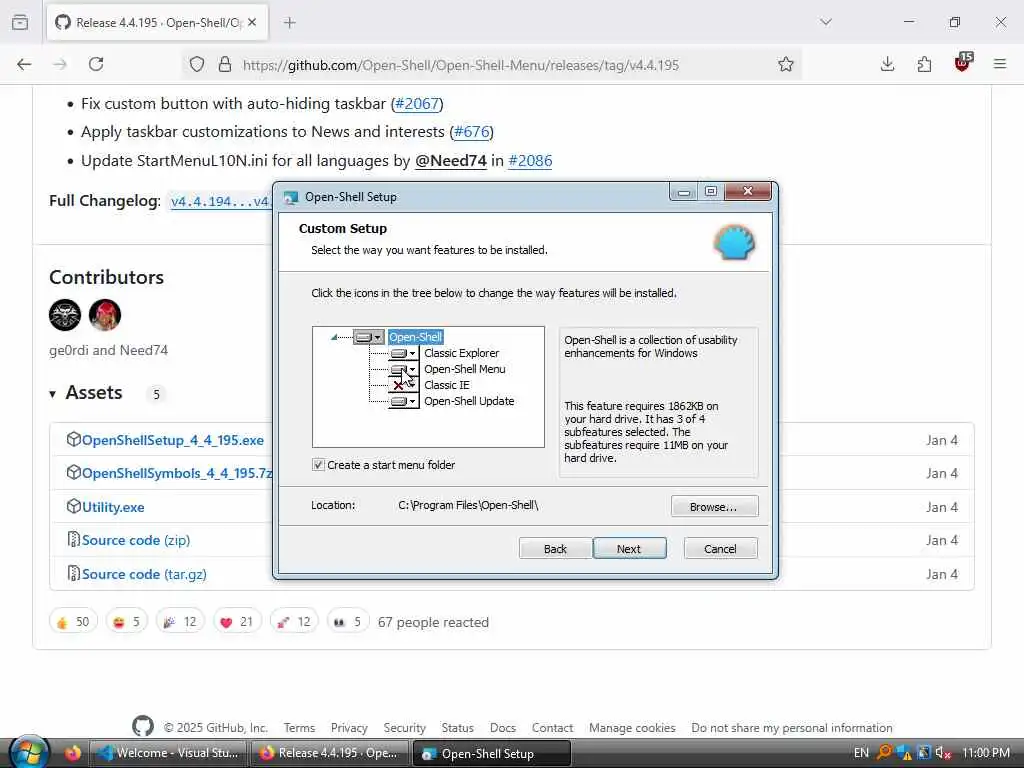Click eyes reaction with 5

pyautogui.click(x=348, y=622)
